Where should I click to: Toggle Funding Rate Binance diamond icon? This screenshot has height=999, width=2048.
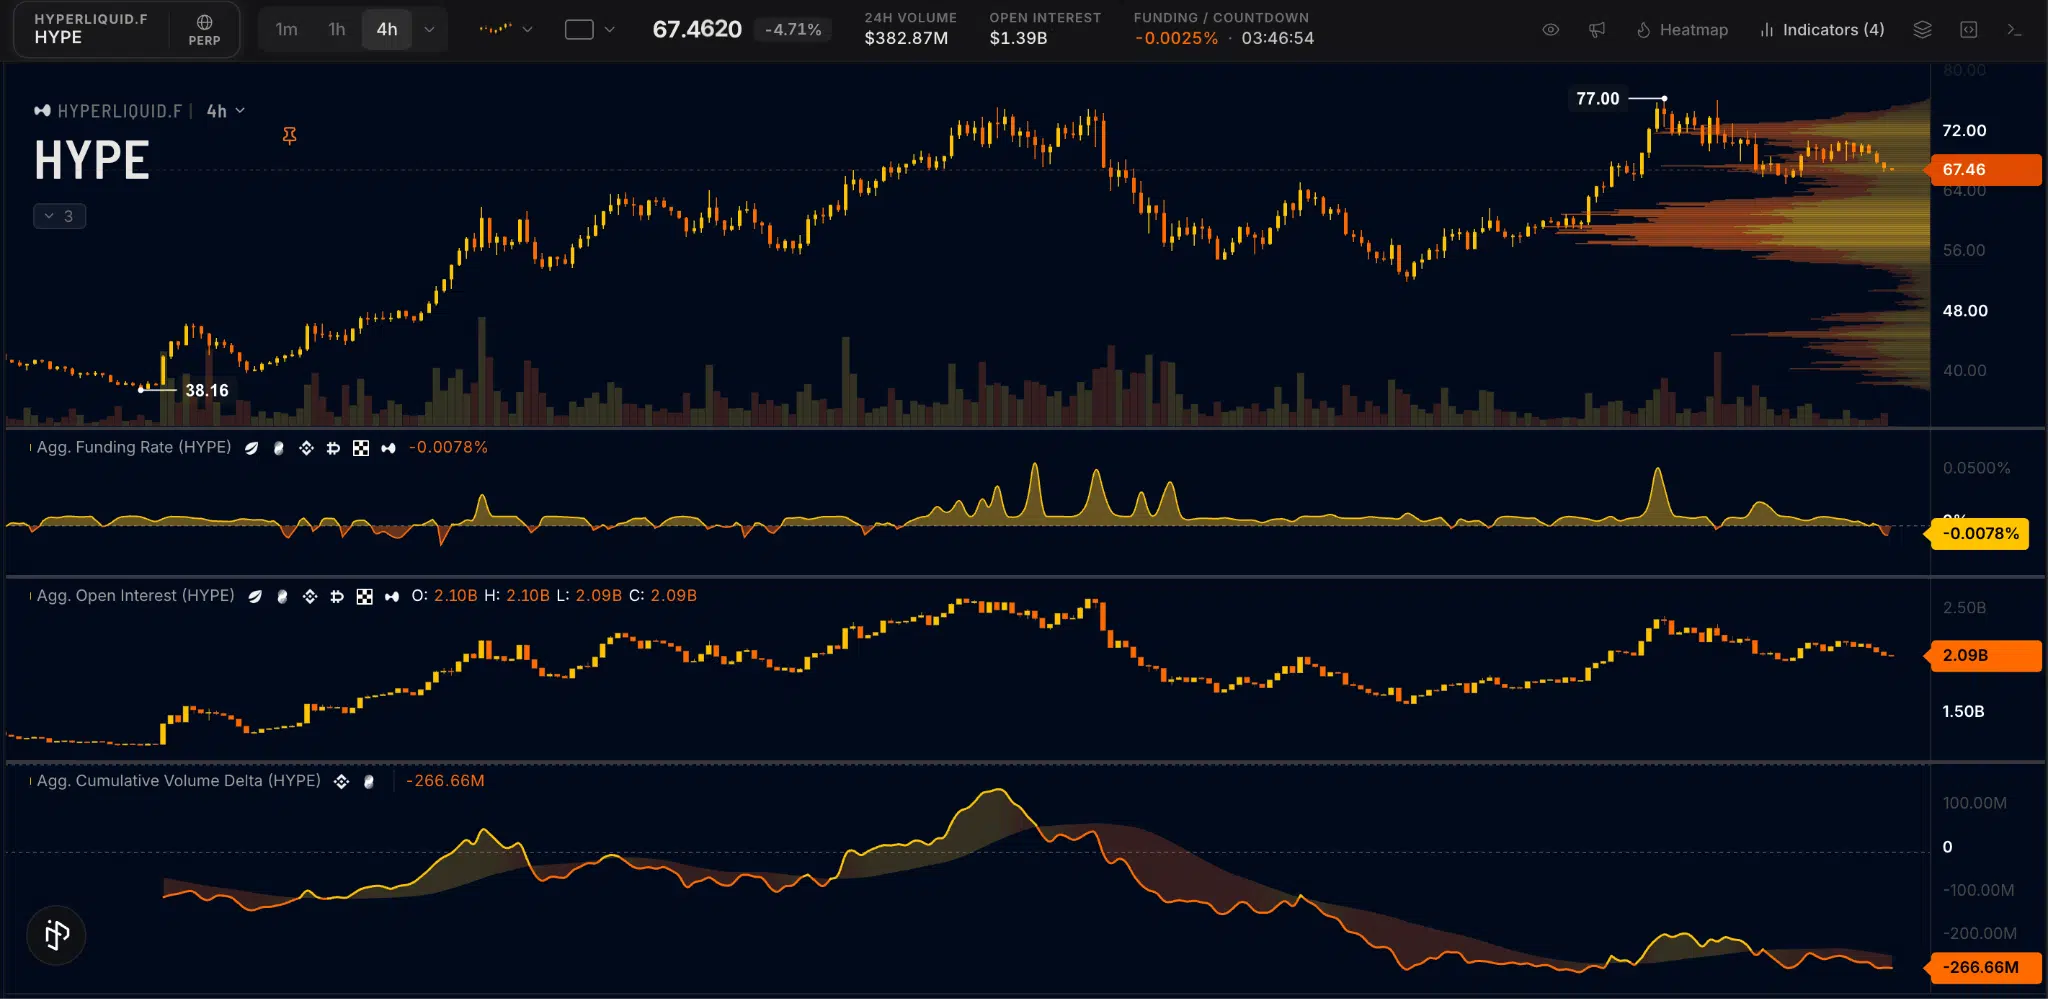306,448
